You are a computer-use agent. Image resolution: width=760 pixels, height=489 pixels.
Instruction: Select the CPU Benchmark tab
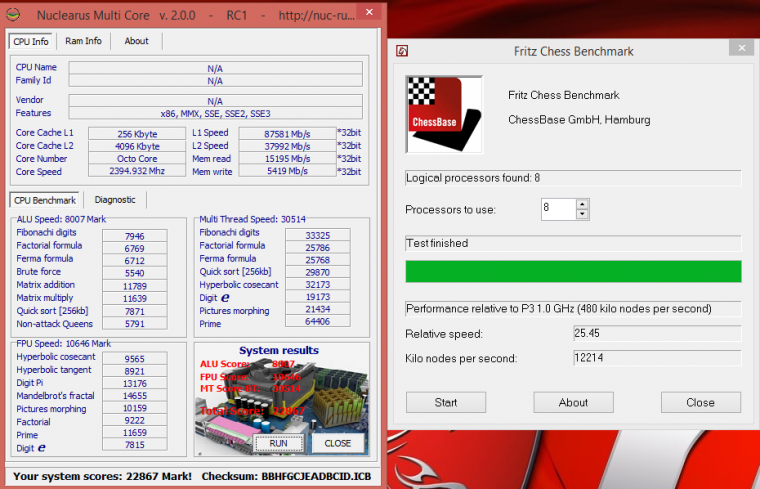click(x=45, y=199)
